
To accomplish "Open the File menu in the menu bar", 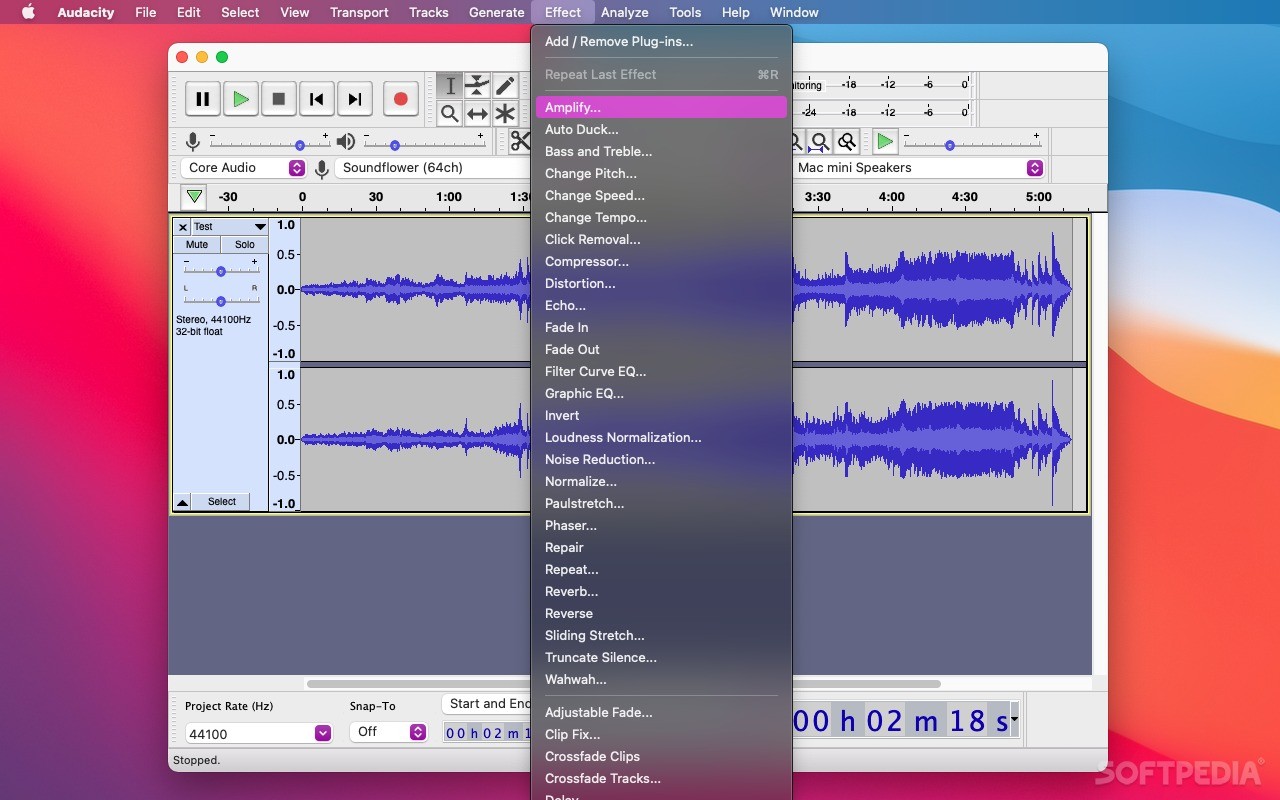I will (x=146, y=12).
